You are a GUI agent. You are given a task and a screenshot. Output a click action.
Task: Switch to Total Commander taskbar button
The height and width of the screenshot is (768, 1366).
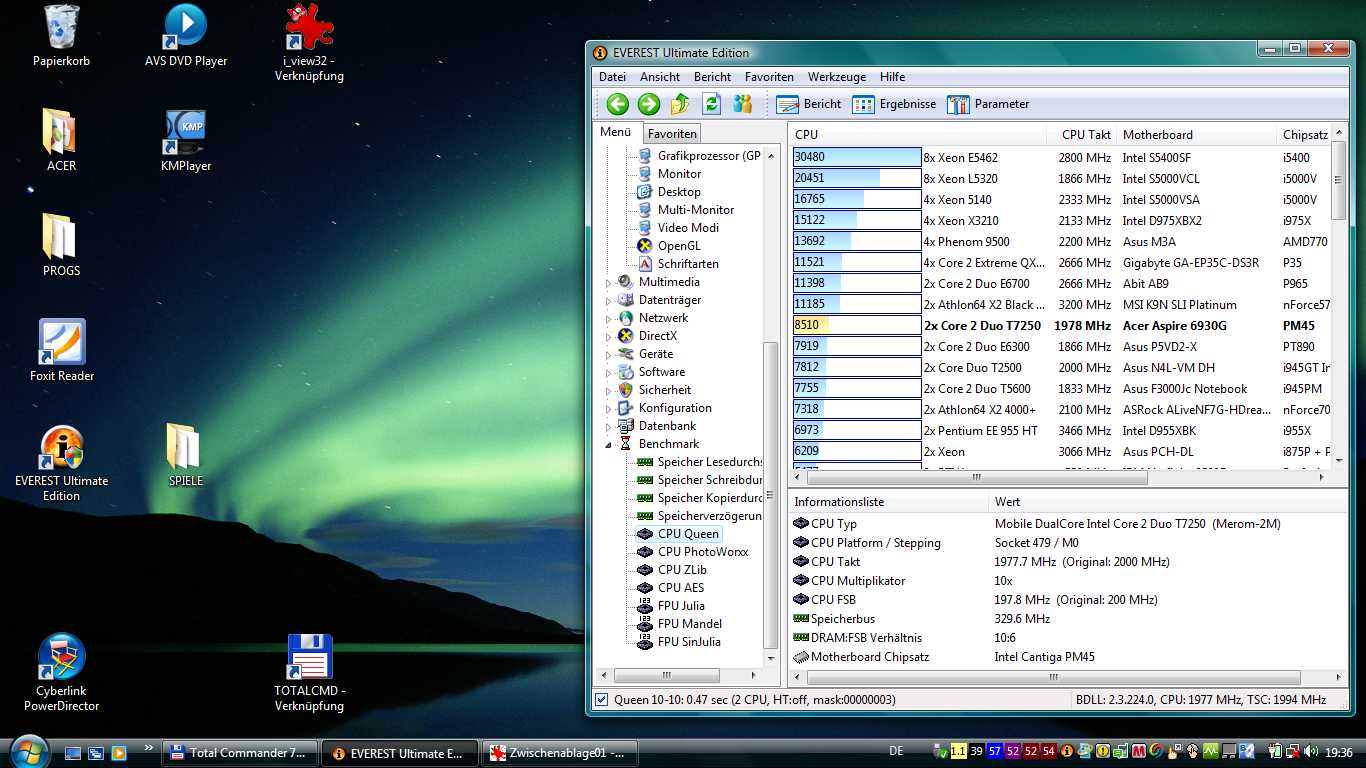click(240, 753)
